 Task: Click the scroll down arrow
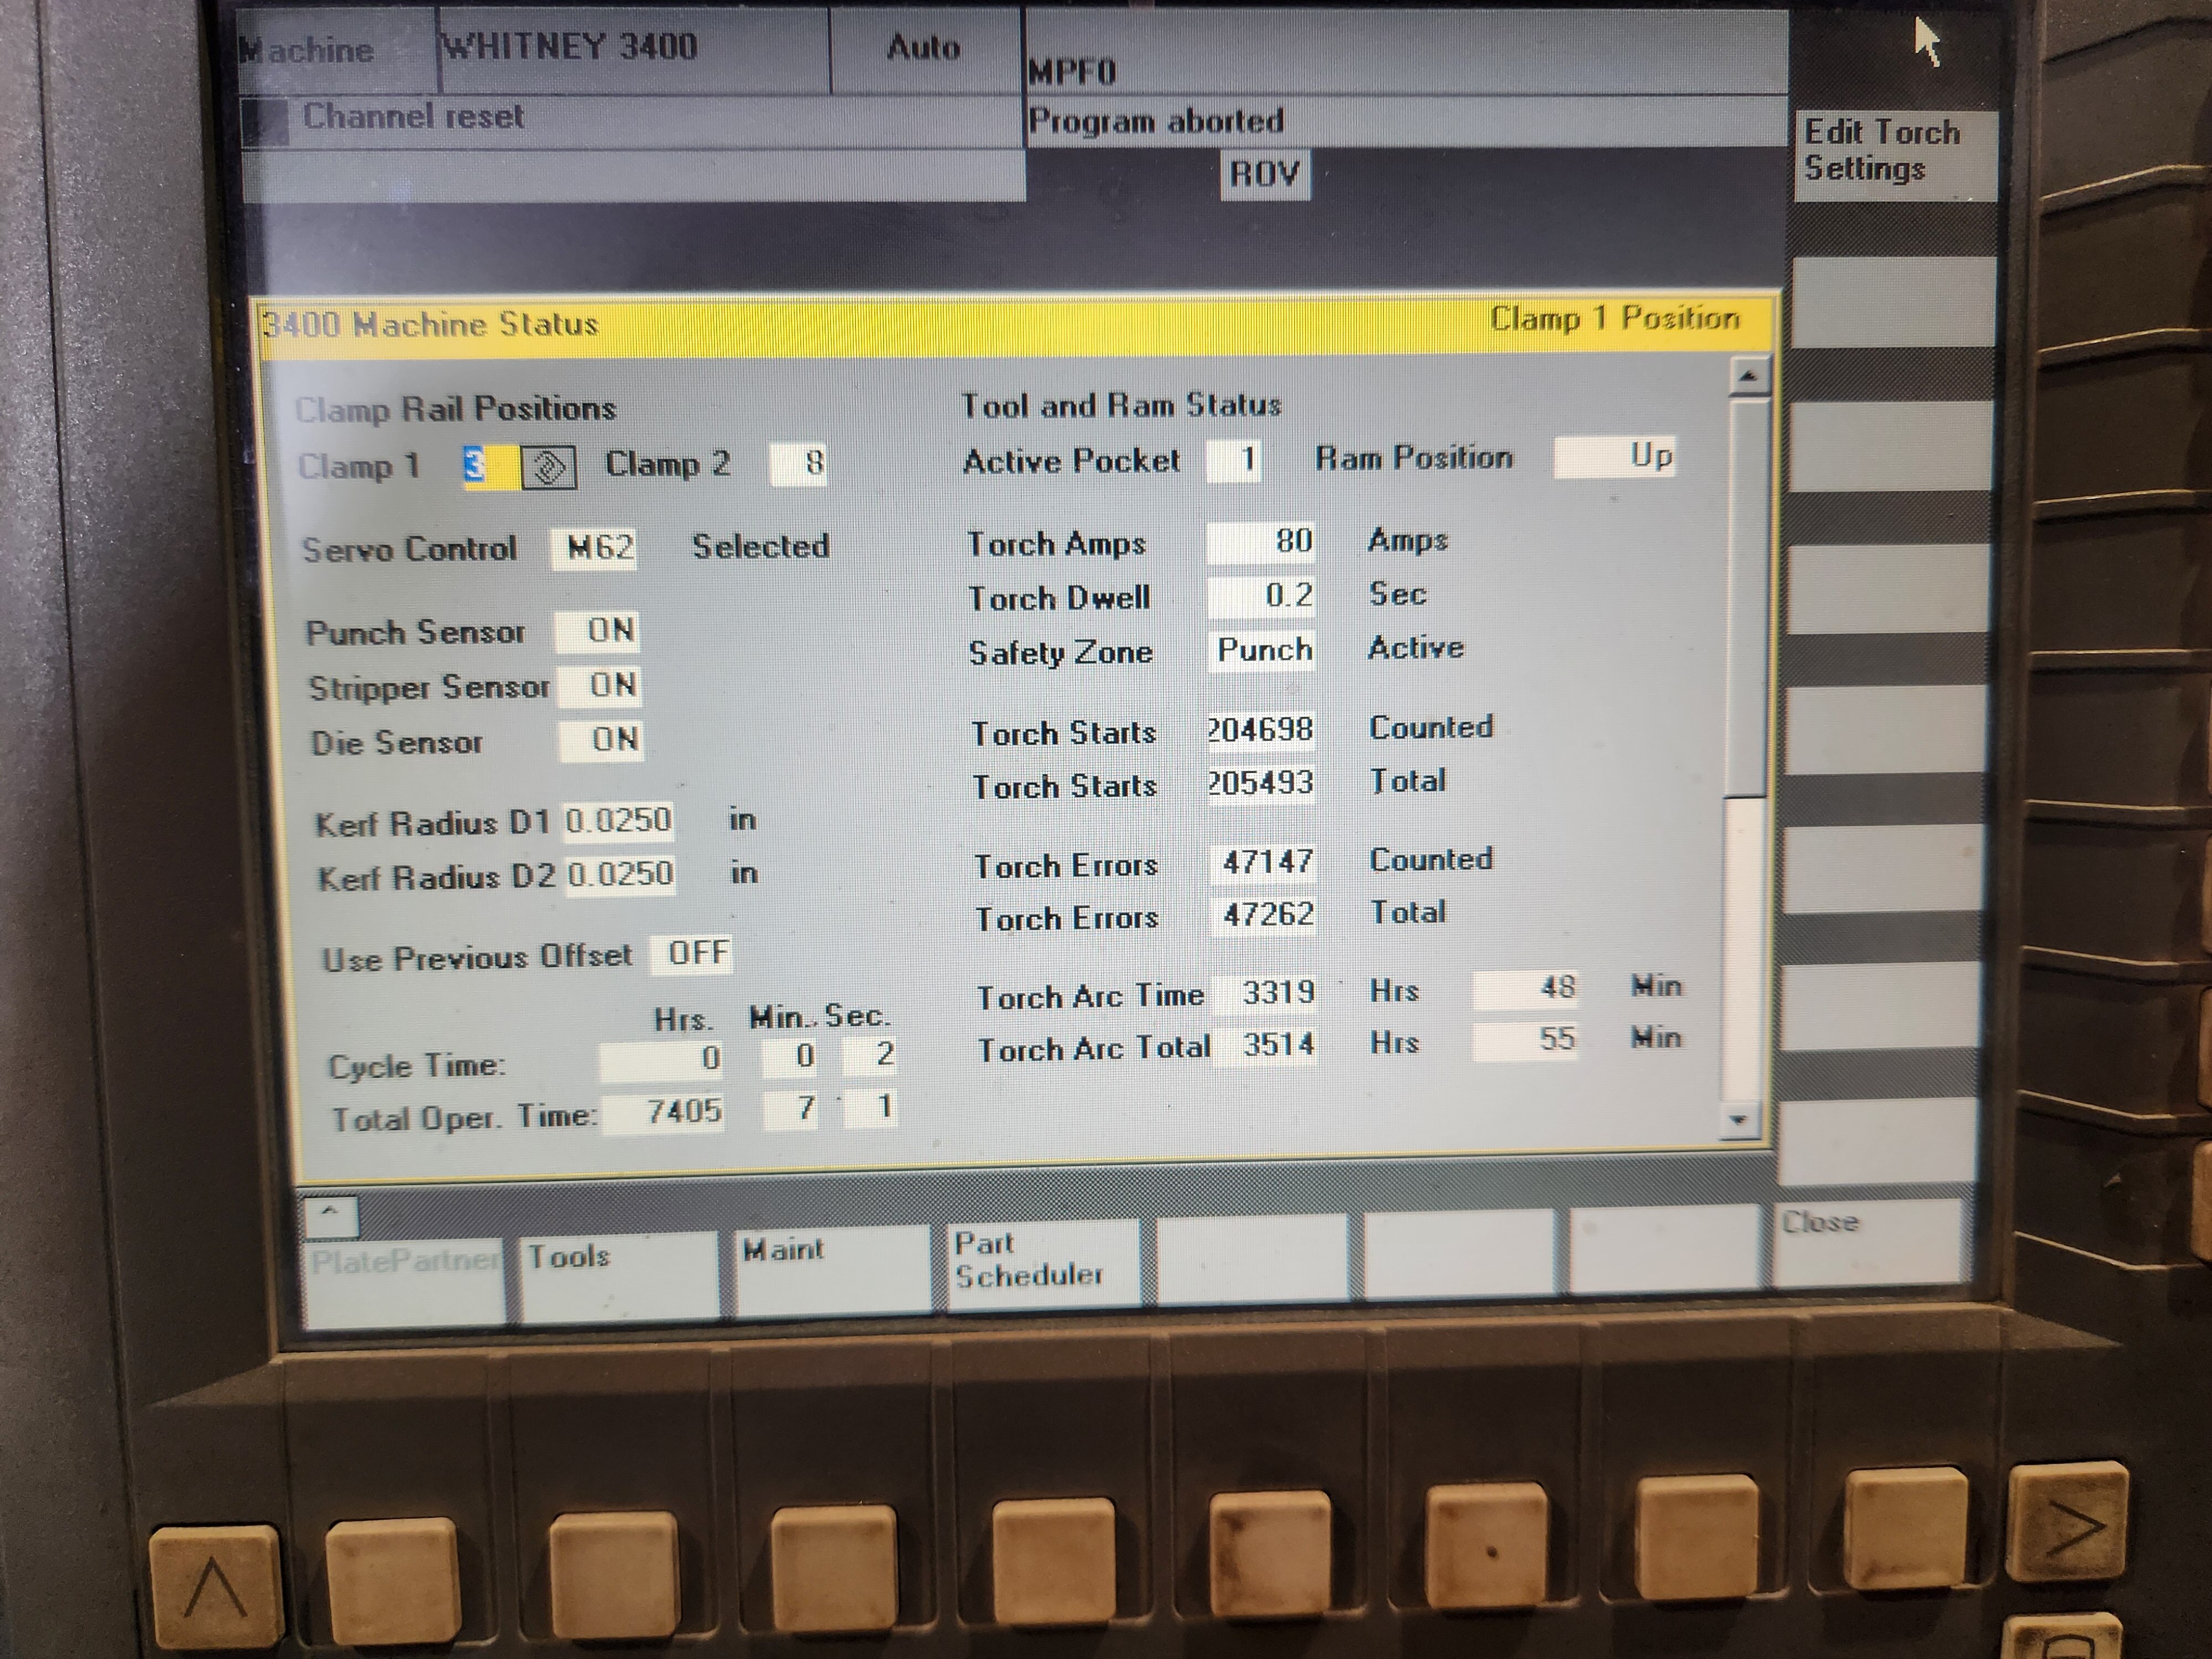(x=1738, y=1120)
